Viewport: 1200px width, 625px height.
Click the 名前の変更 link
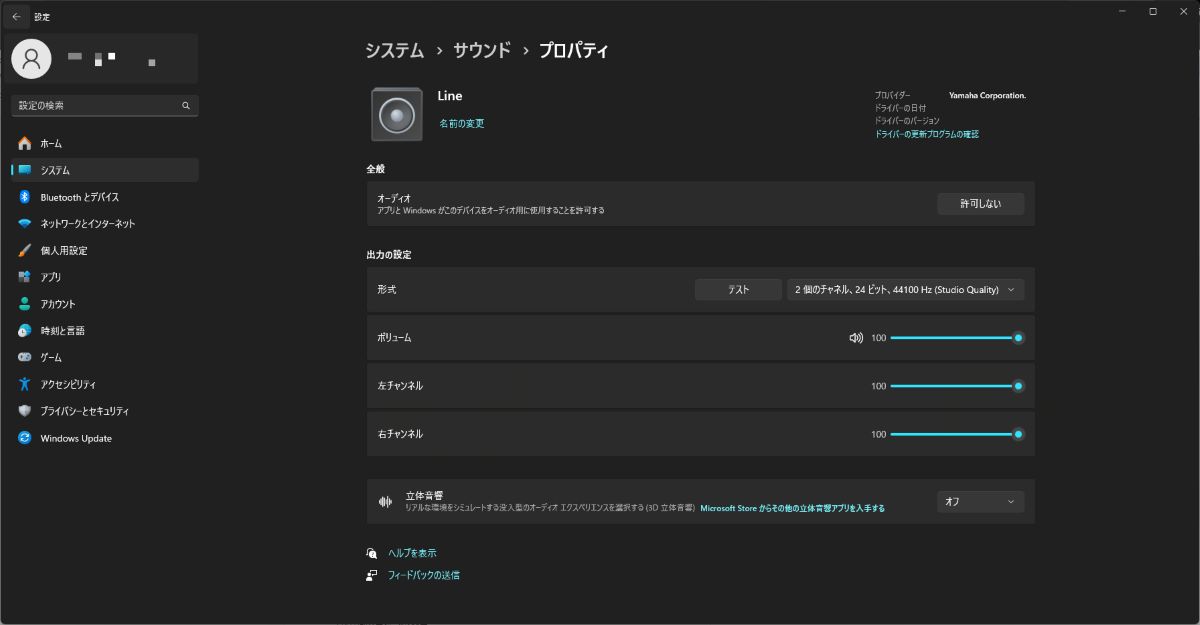pos(461,124)
